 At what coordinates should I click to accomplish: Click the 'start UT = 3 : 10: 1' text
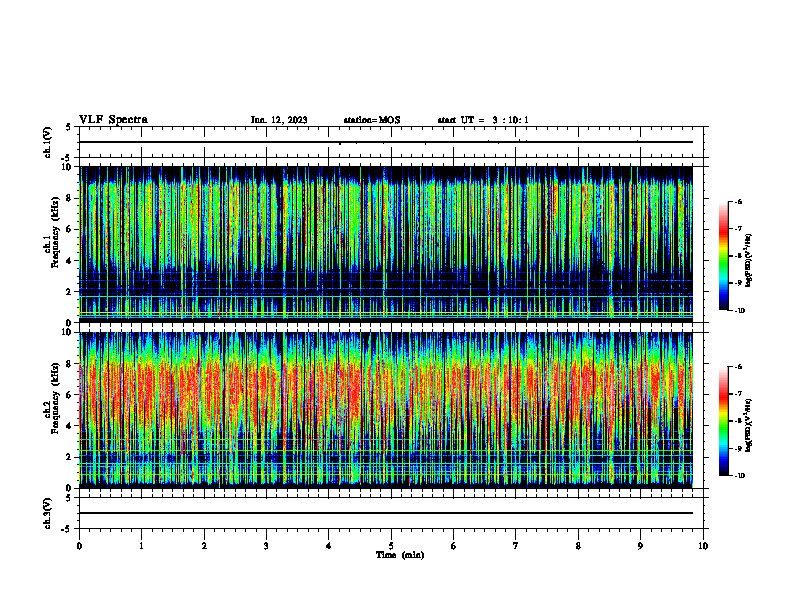[x=483, y=120]
